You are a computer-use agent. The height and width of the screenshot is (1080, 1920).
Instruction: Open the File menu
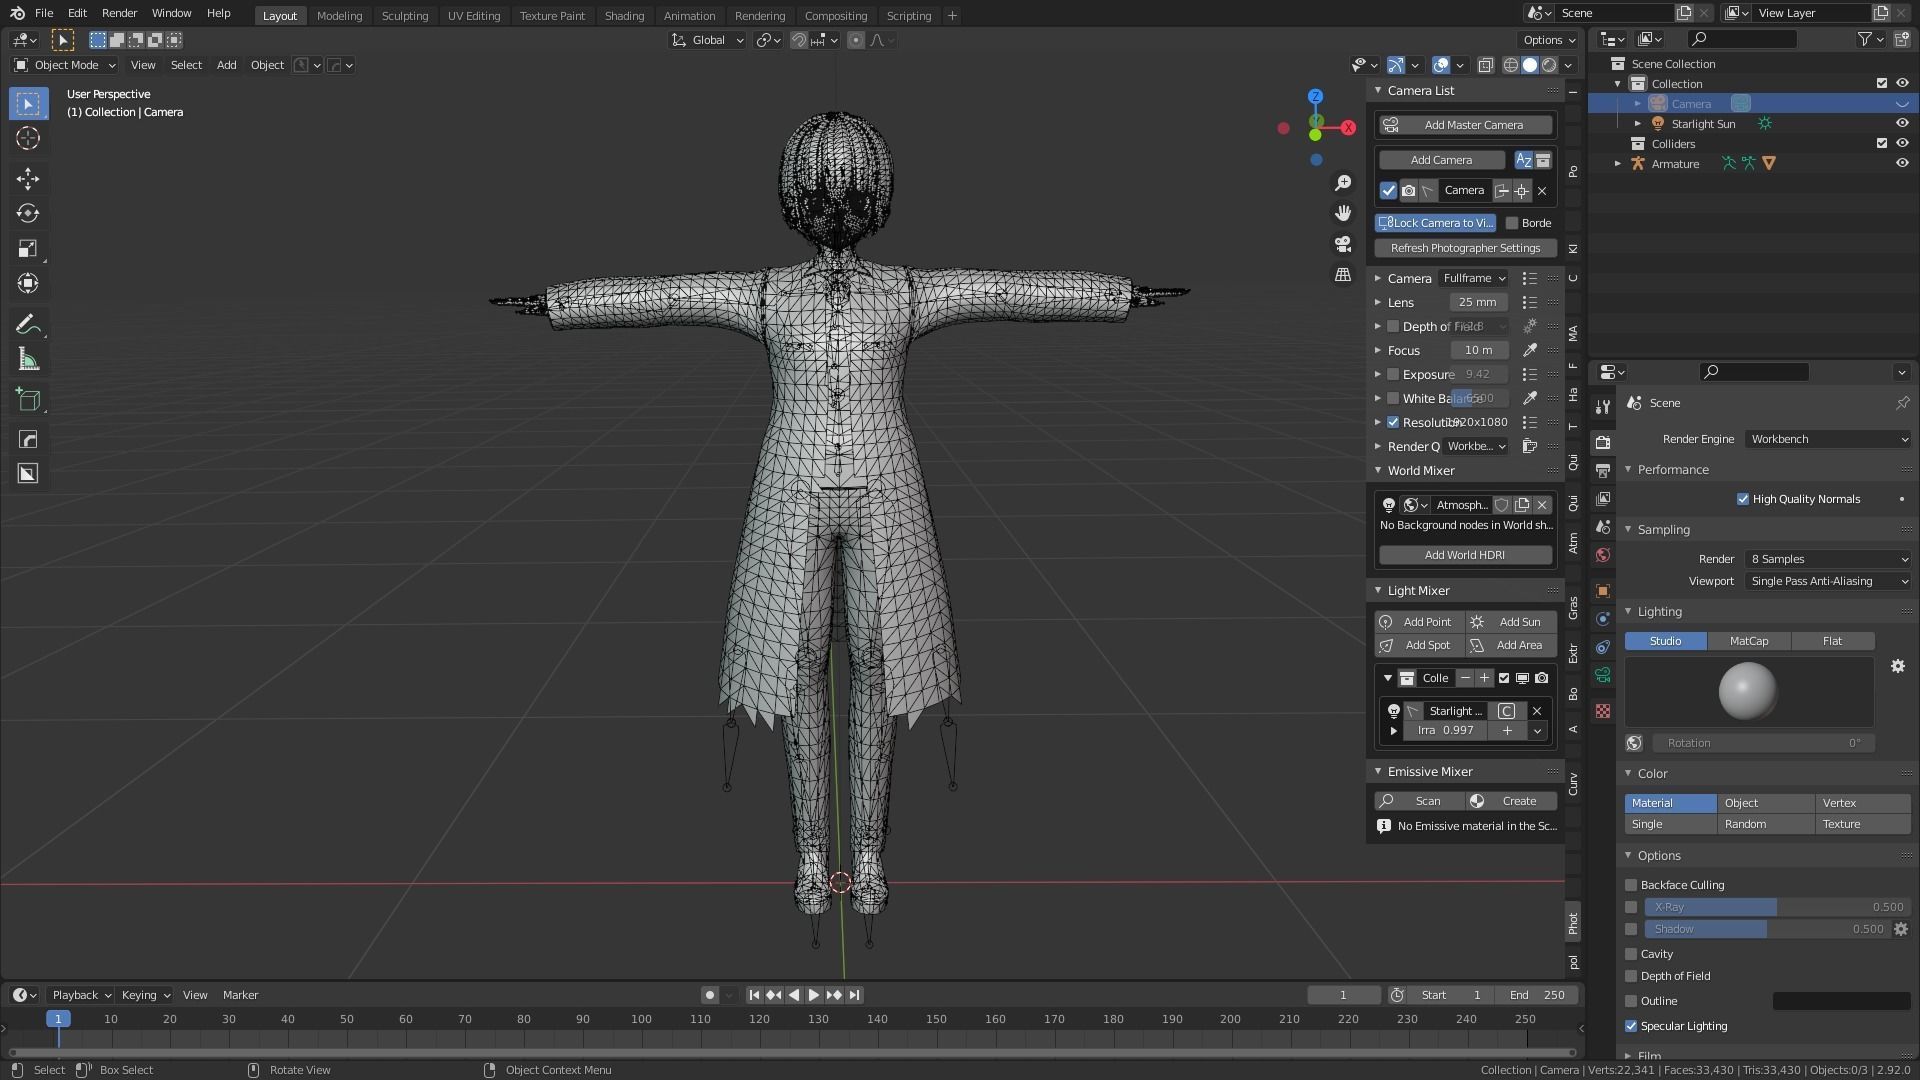[x=44, y=13]
